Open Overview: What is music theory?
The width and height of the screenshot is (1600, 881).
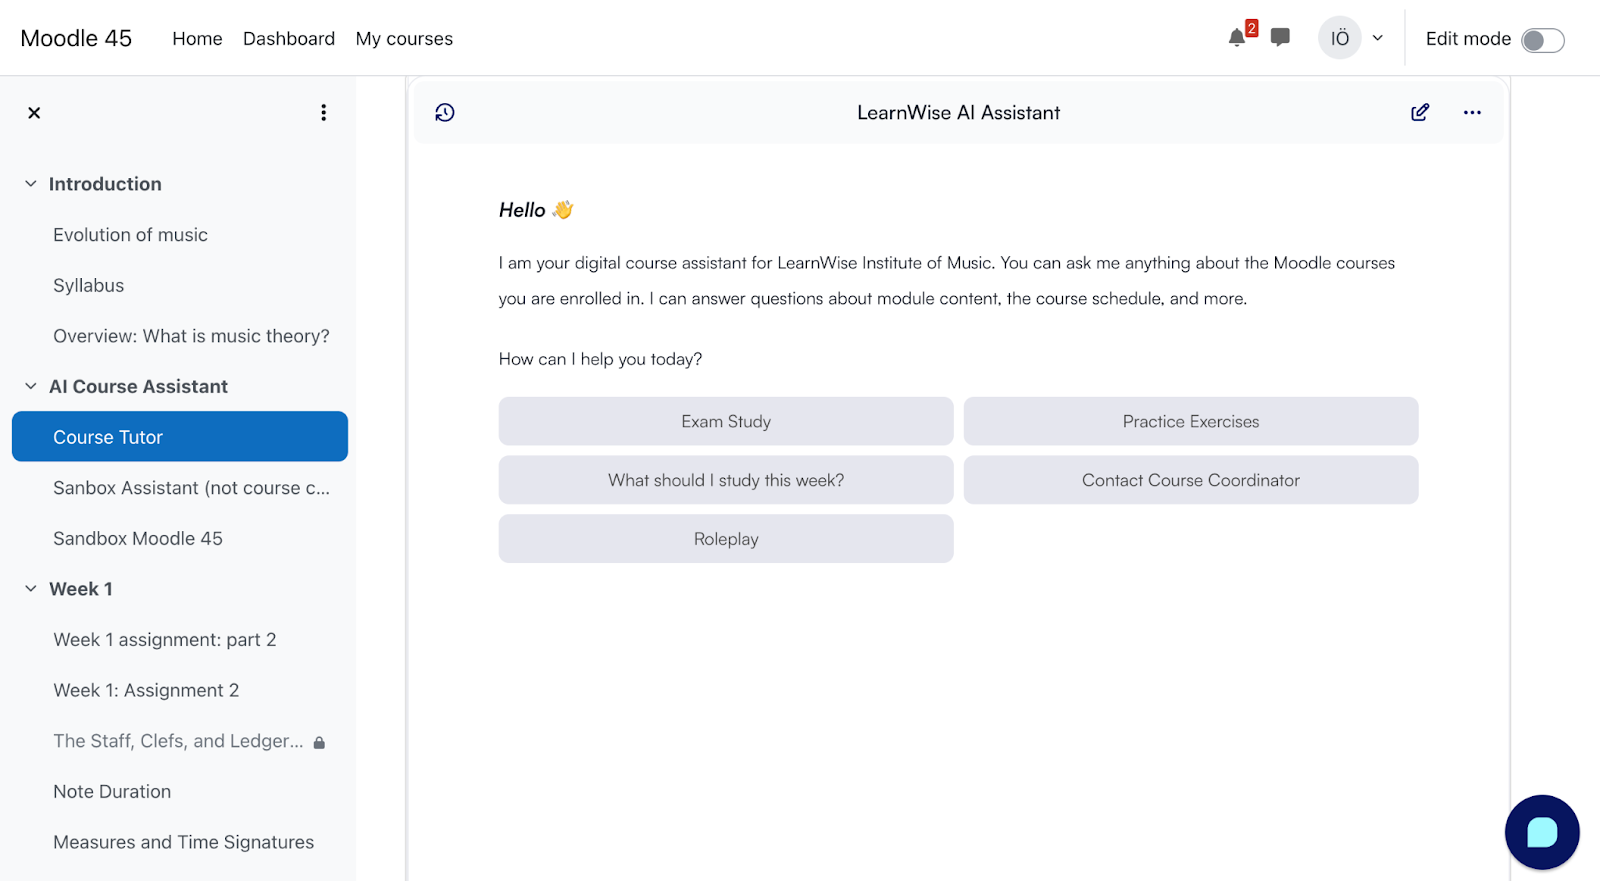pyautogui.click(x=191, y=336)
